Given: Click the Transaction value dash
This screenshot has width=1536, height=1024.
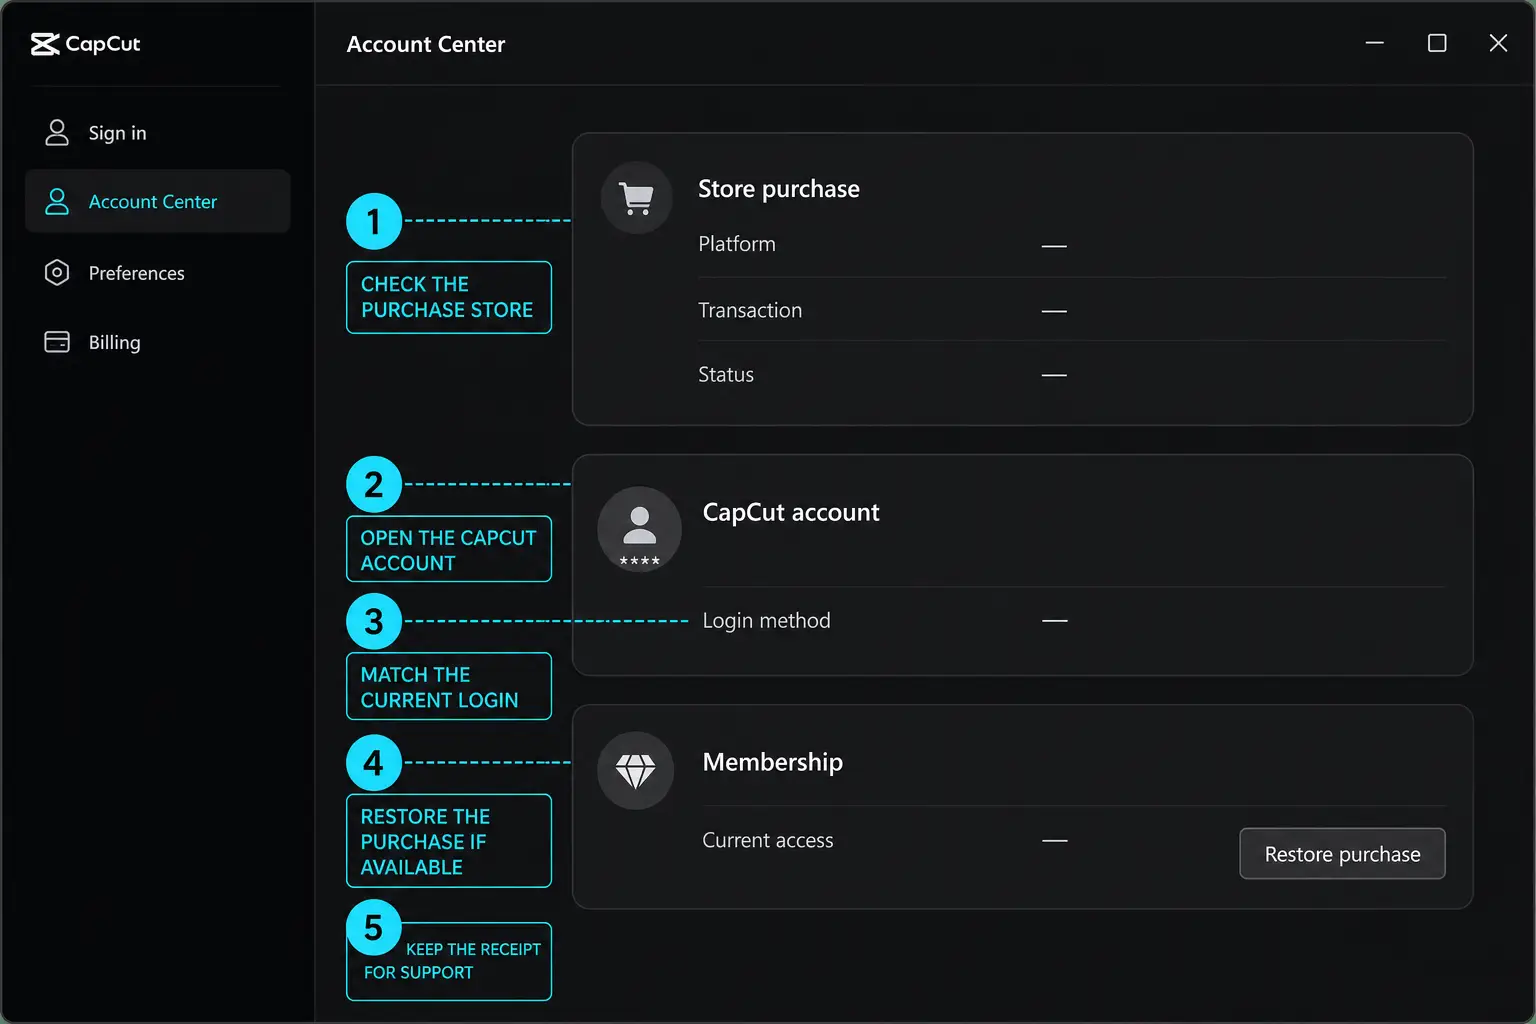Looking at the screenshot, I should [1054, 311].
